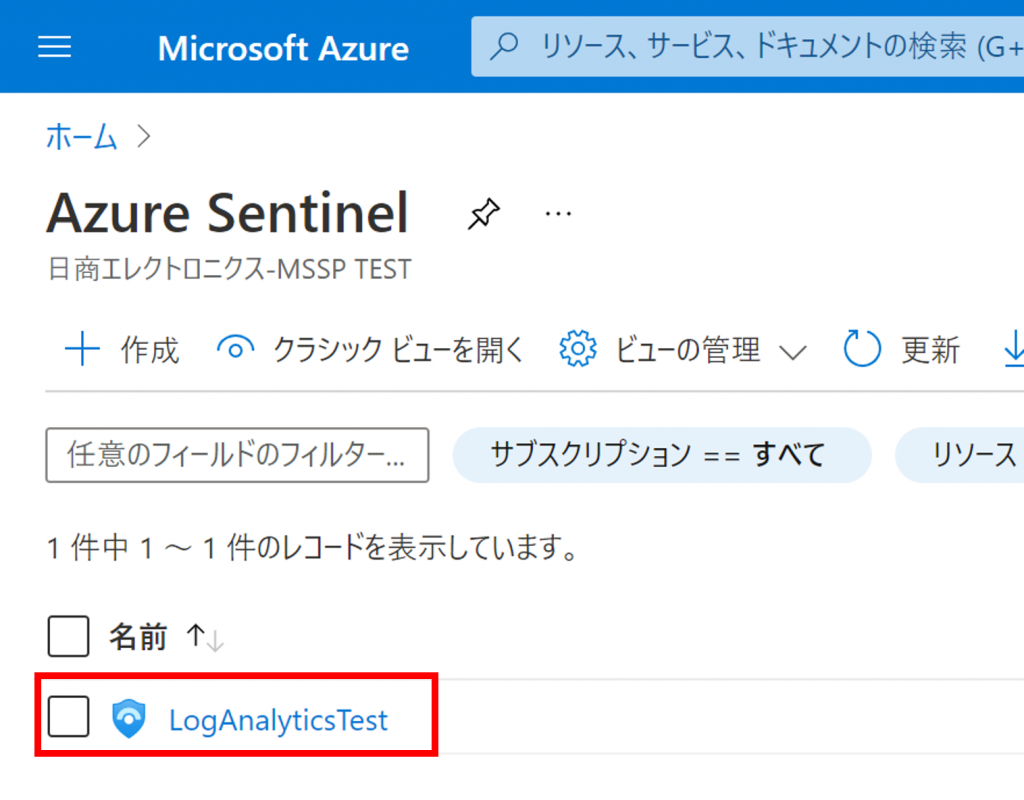The image size is (1024, 800).
Task: Click the 任意のフィールドのフィルター input
Action: pos(237,455)
